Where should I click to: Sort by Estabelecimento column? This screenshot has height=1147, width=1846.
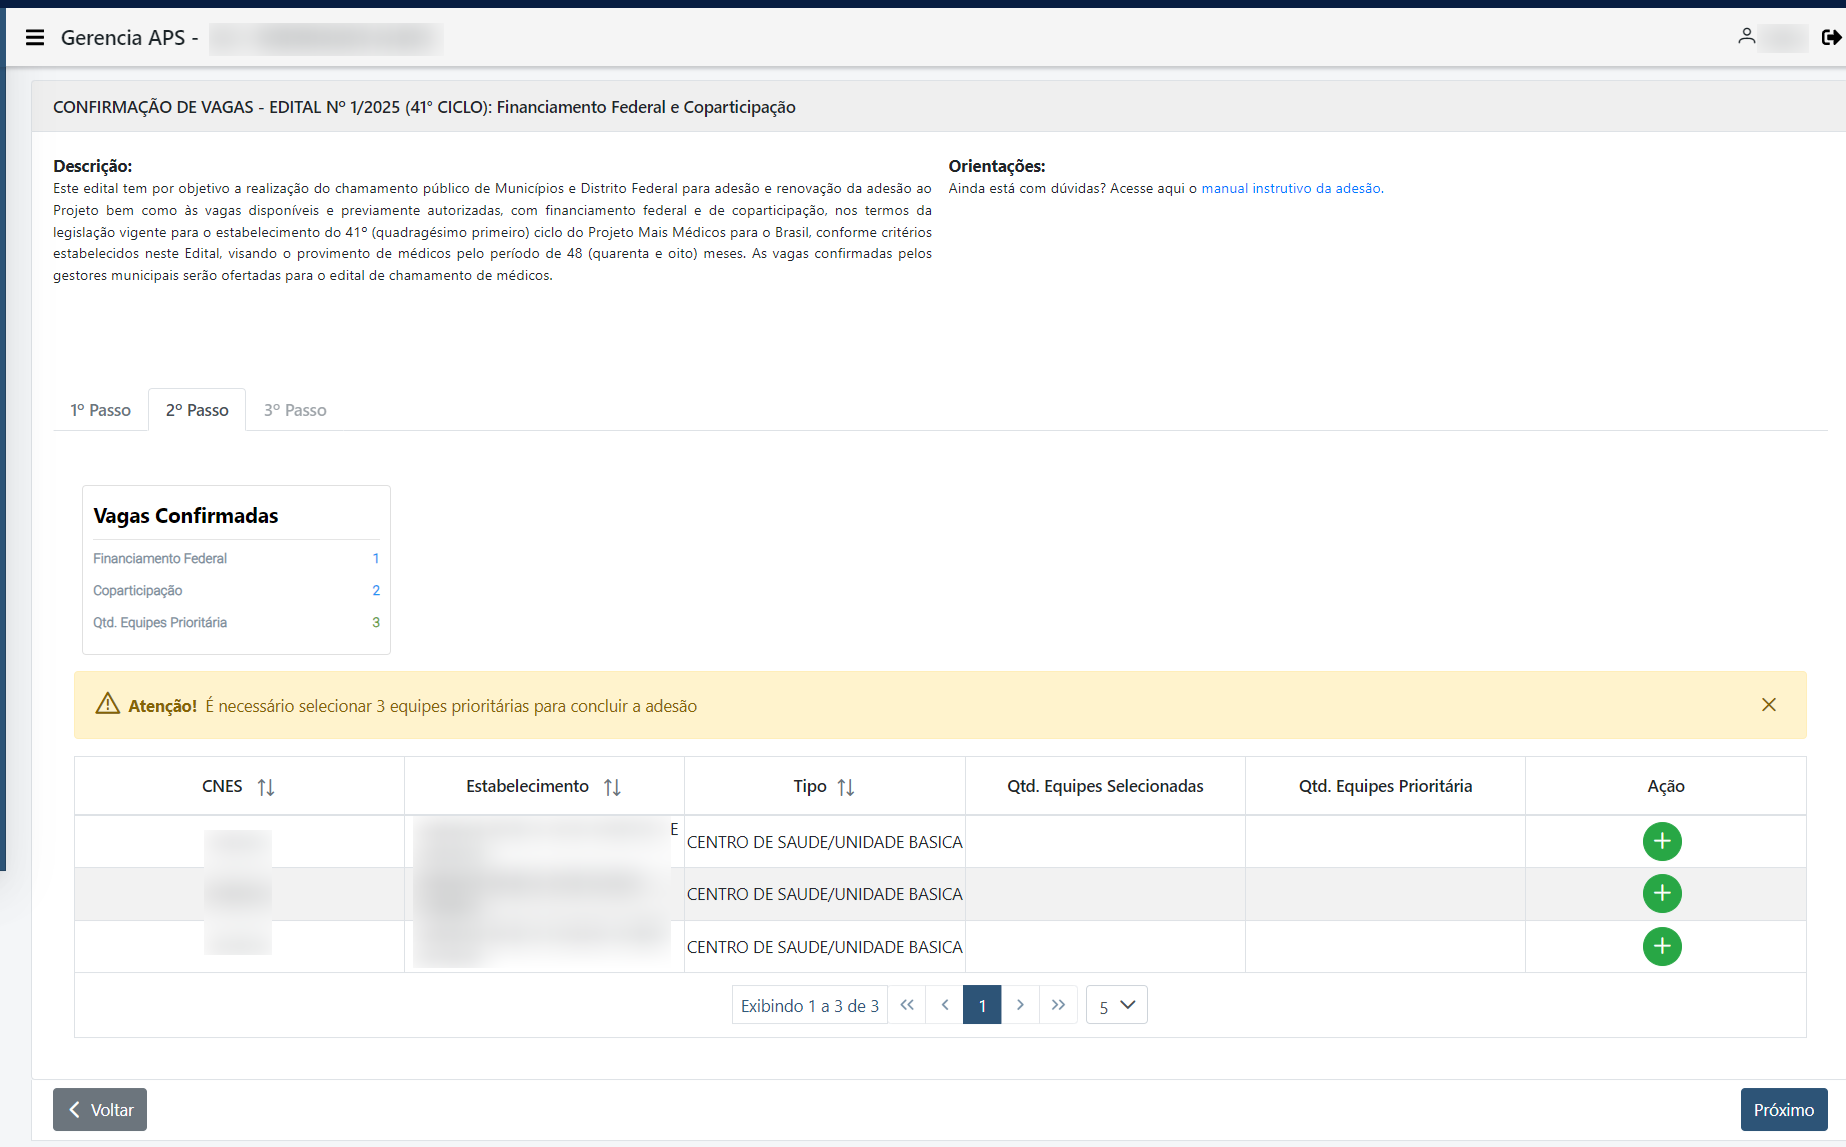coord(612,787)
